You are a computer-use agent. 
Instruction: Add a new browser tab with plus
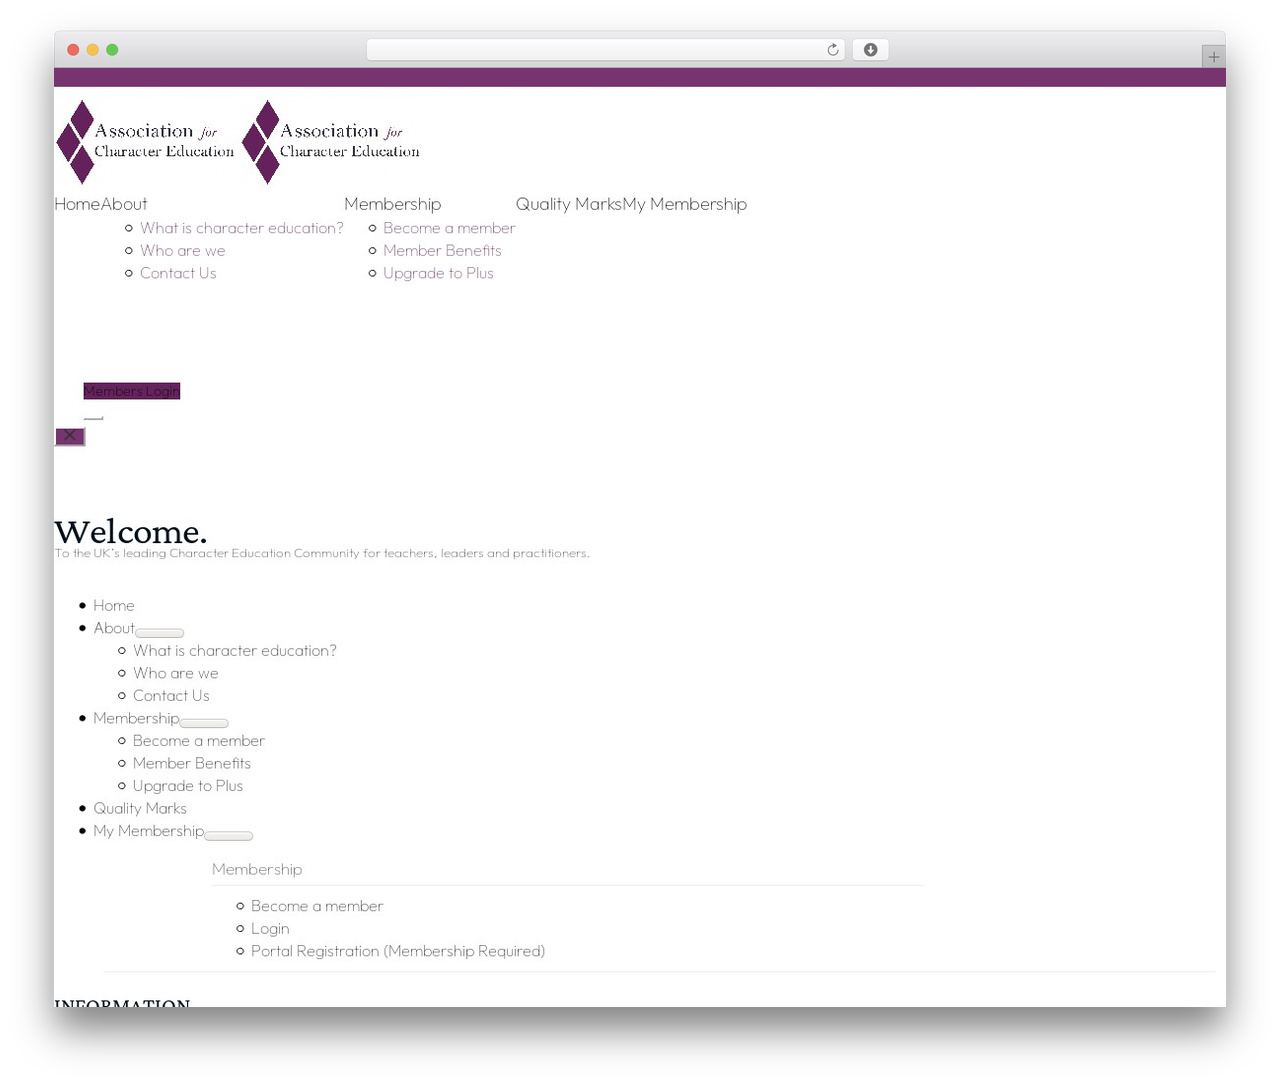coord(1213,57)
